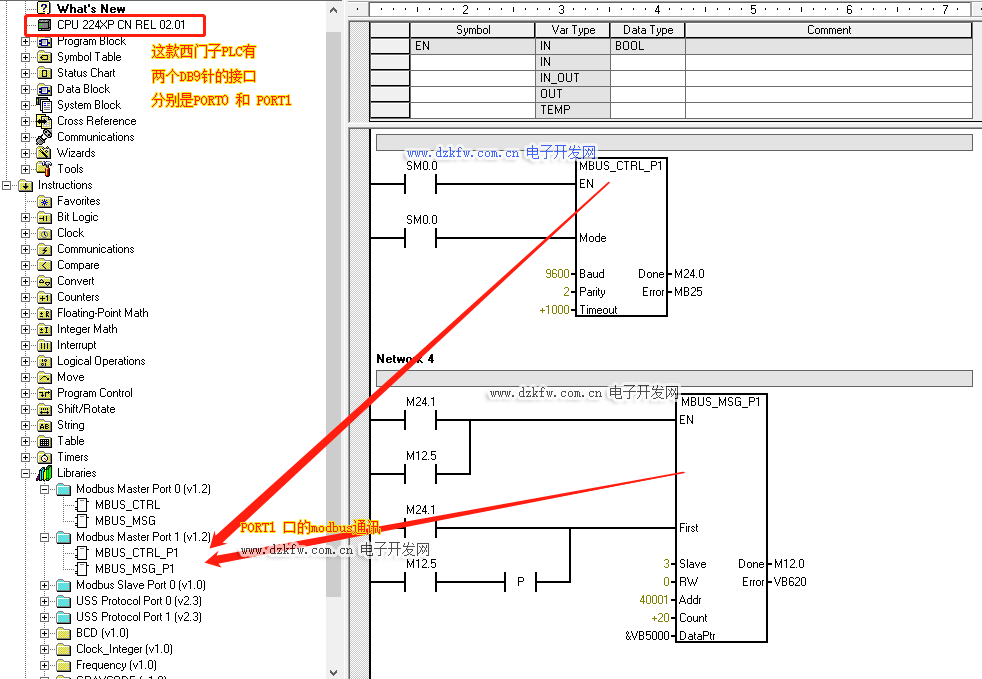
Task: Click the Data Type column header
Action: tap(647, 30)
